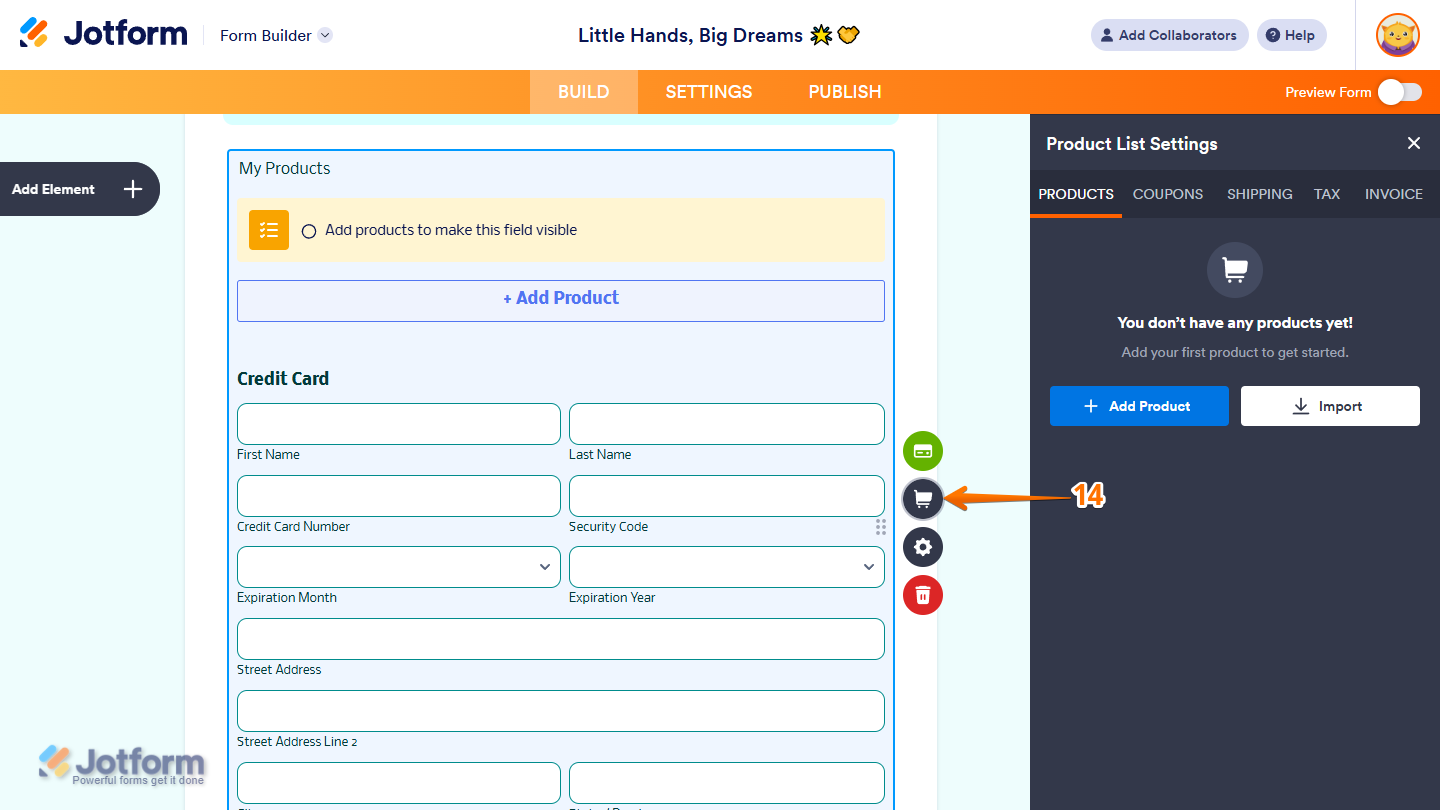Open the Expiration Year dropdown
1440x810 pixels.
point(727,567)
